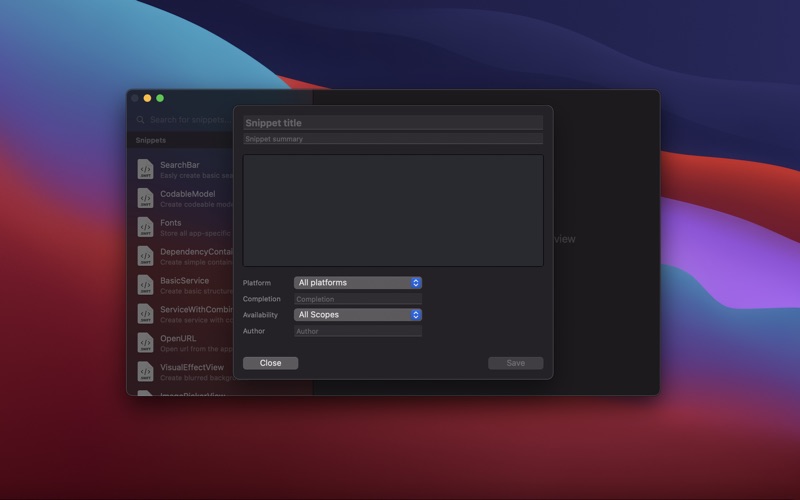Click the Fonts snippet title

(170, 223)
